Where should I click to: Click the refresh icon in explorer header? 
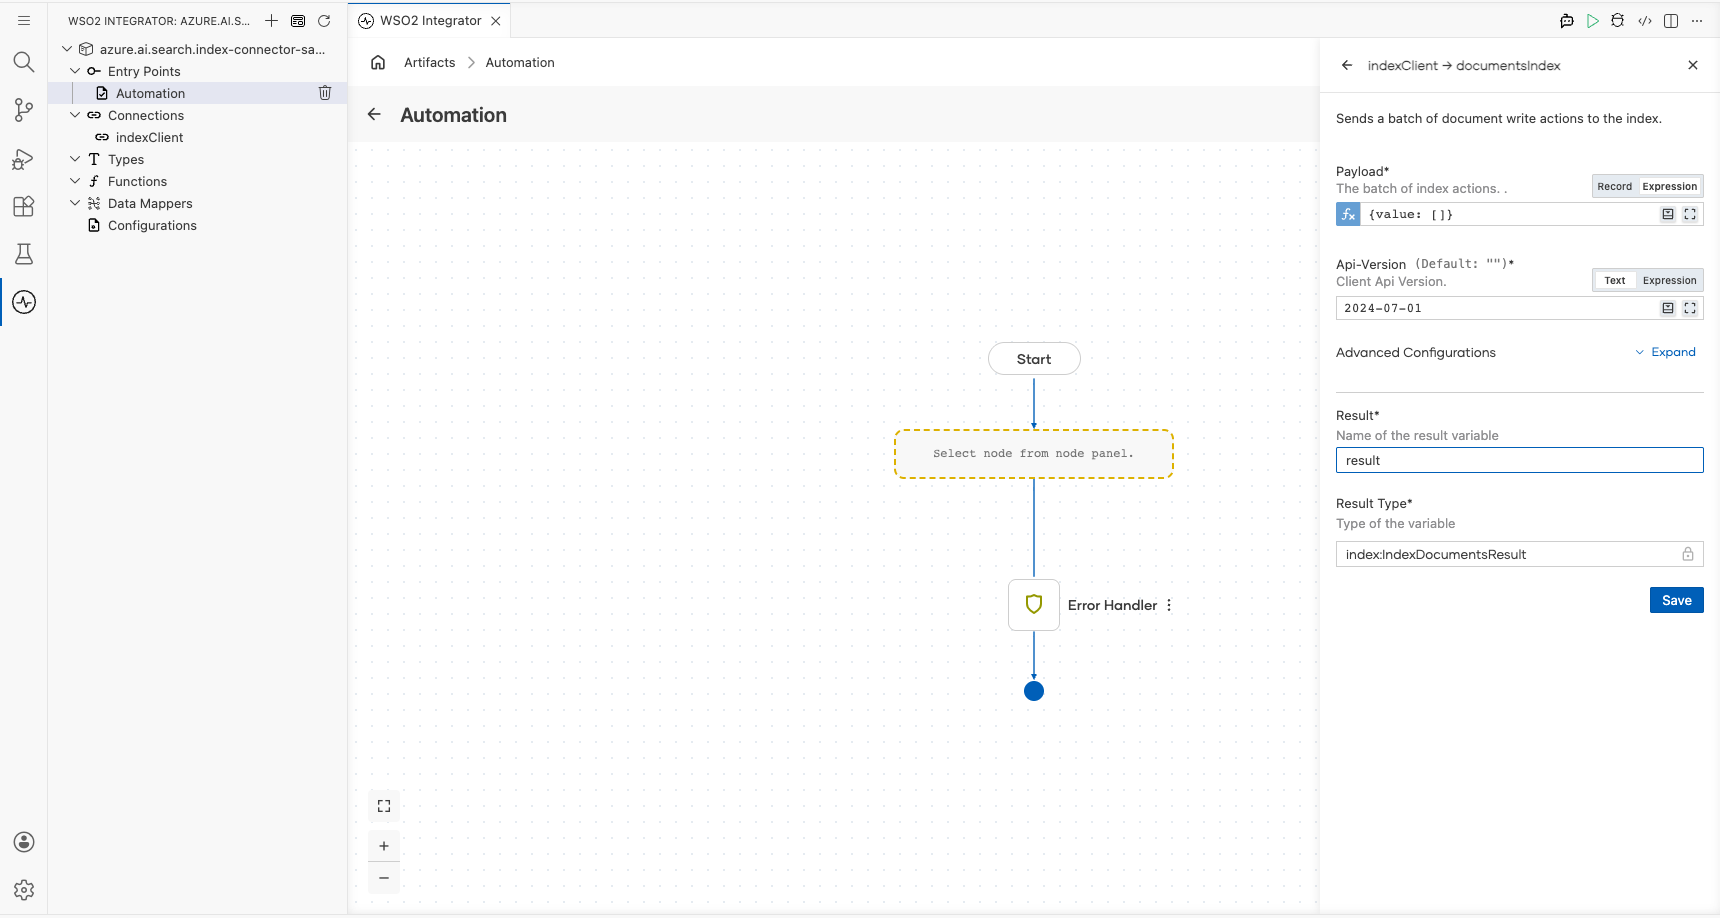324,20
